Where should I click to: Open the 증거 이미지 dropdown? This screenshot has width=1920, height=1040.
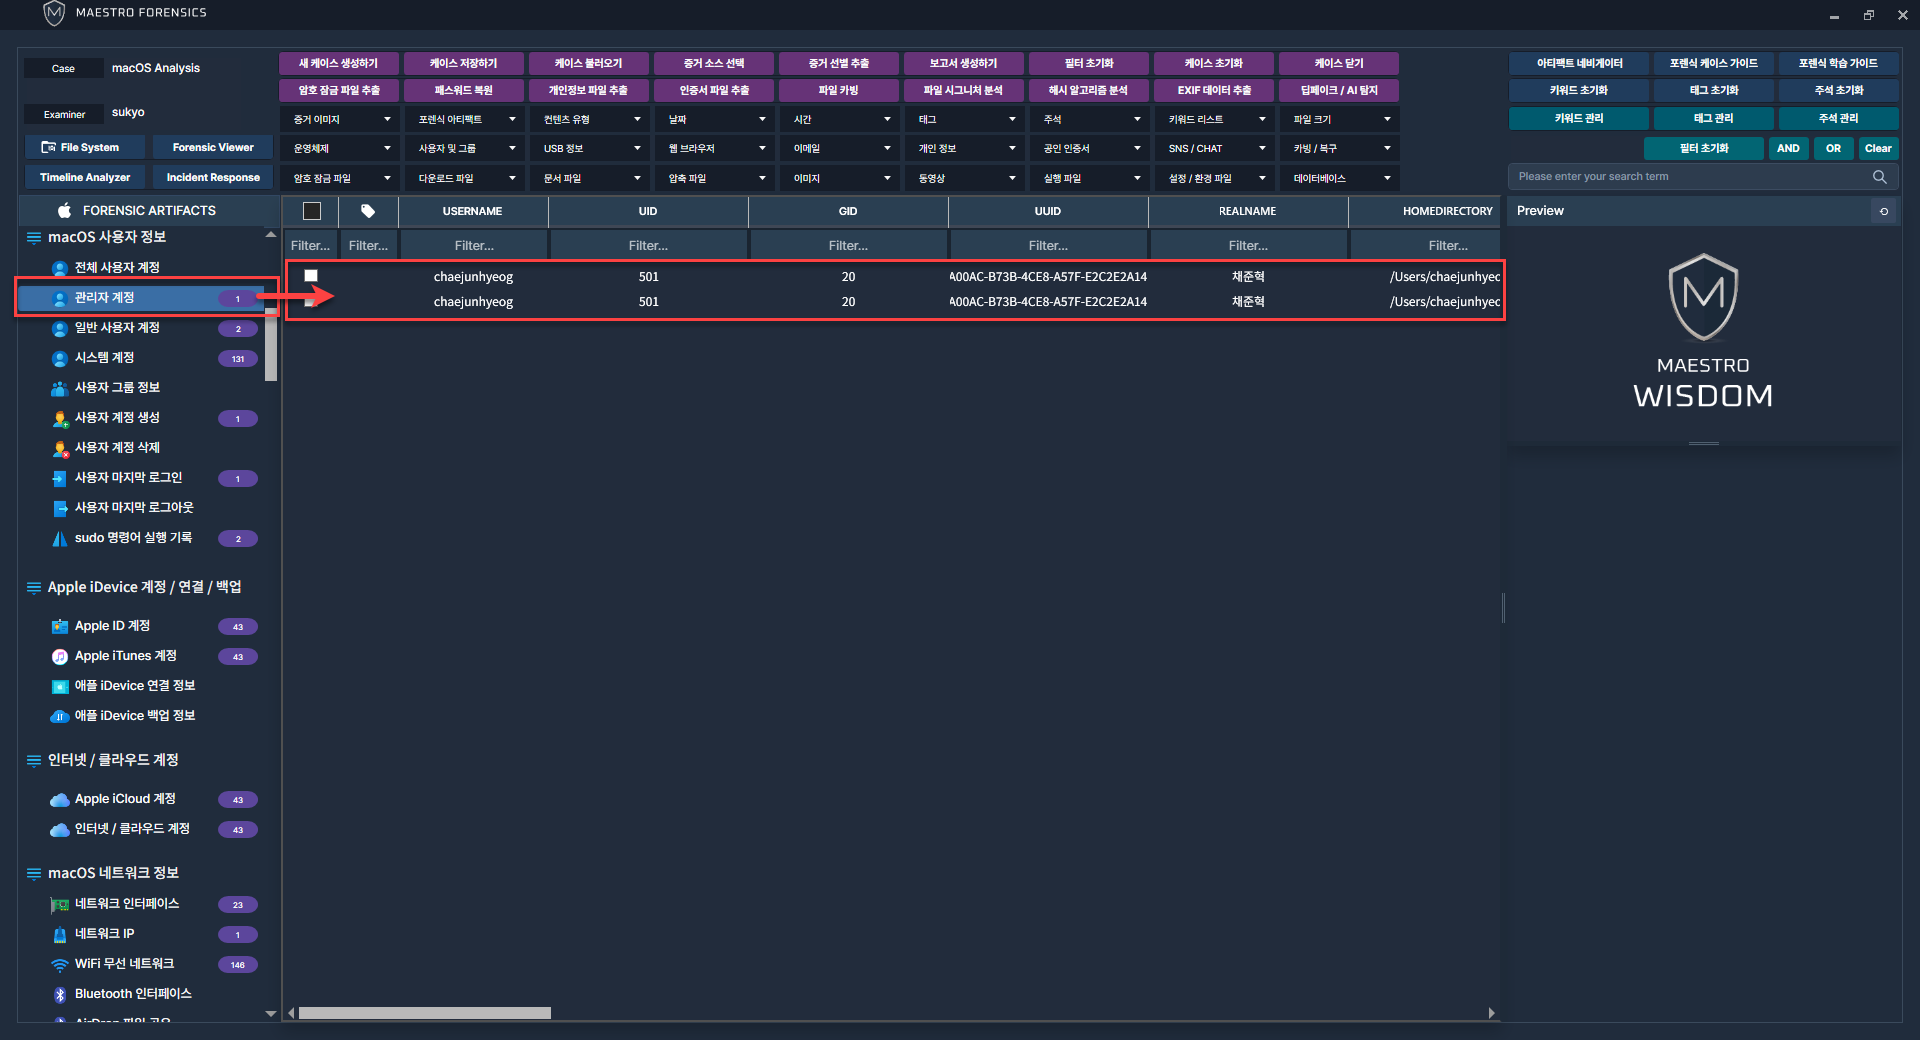tap(341, 119)
